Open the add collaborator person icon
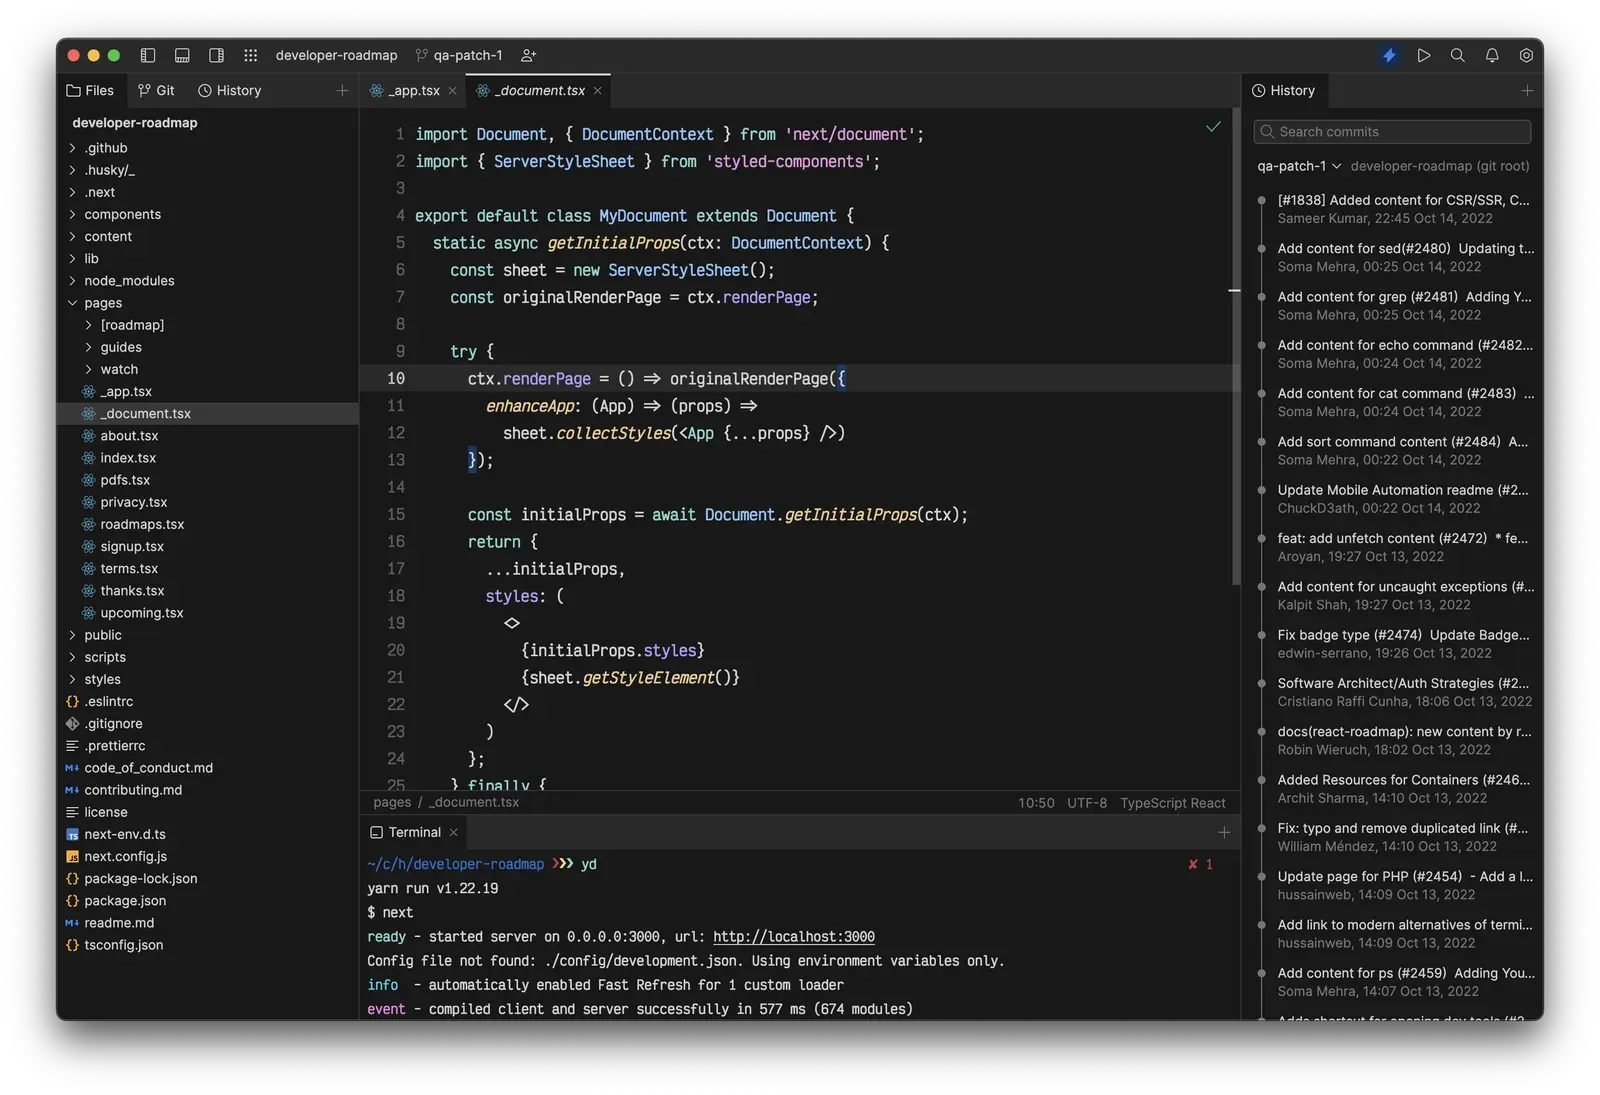The height and width of the screenshot is (1095, 1600). (529, 55)
